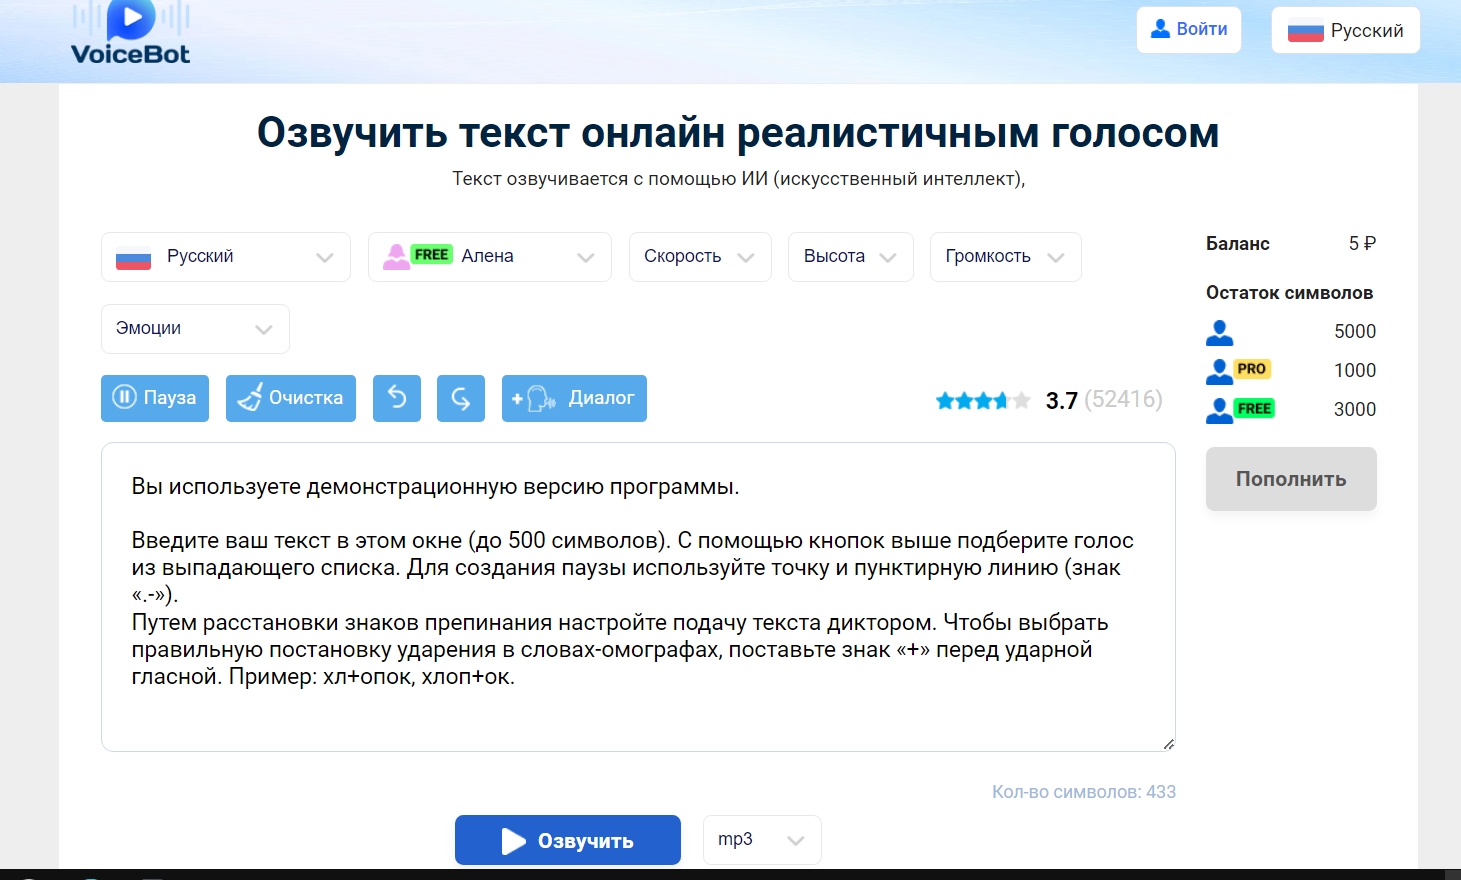The width and height of the screenshot is (1461, 880).
Task: Click the 'Остаток символов' heading
Action: point(1290,293)
